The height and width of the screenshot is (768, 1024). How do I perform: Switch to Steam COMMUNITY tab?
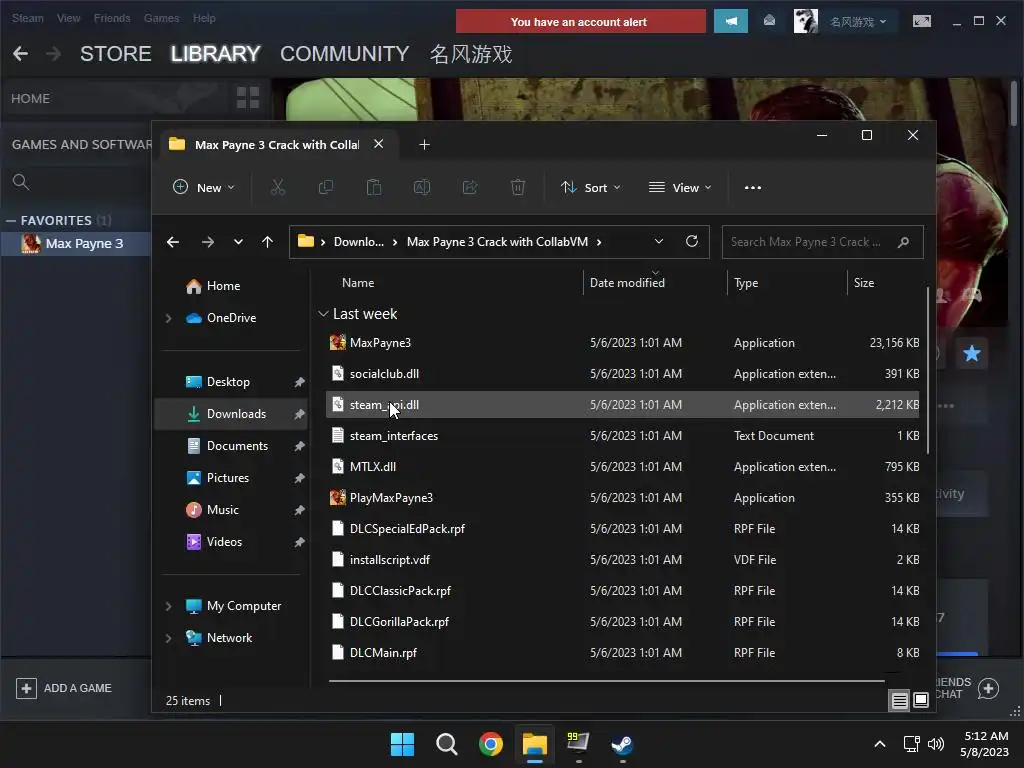tap(345, 54)
